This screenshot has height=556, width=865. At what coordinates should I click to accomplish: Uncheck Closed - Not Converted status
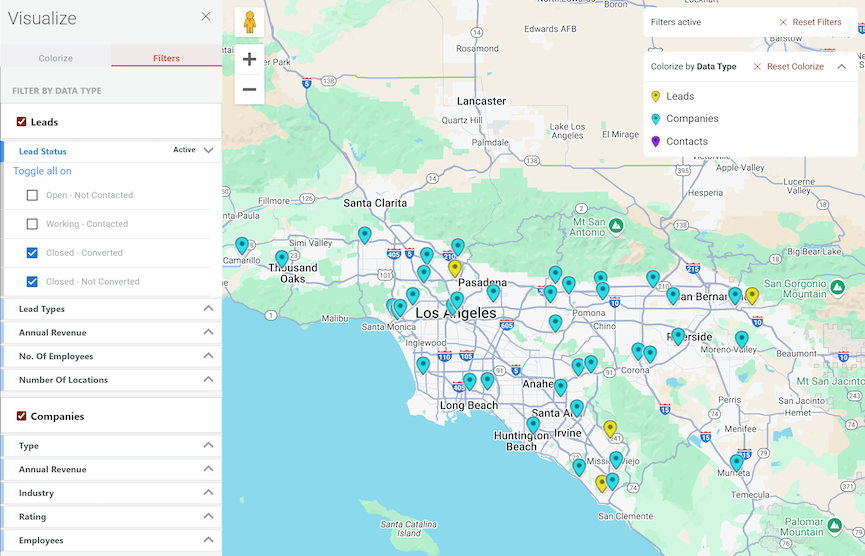(x=32, y=281)
